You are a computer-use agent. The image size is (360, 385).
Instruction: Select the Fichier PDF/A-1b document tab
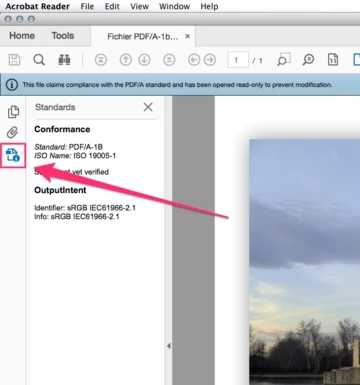pos(143,36)
